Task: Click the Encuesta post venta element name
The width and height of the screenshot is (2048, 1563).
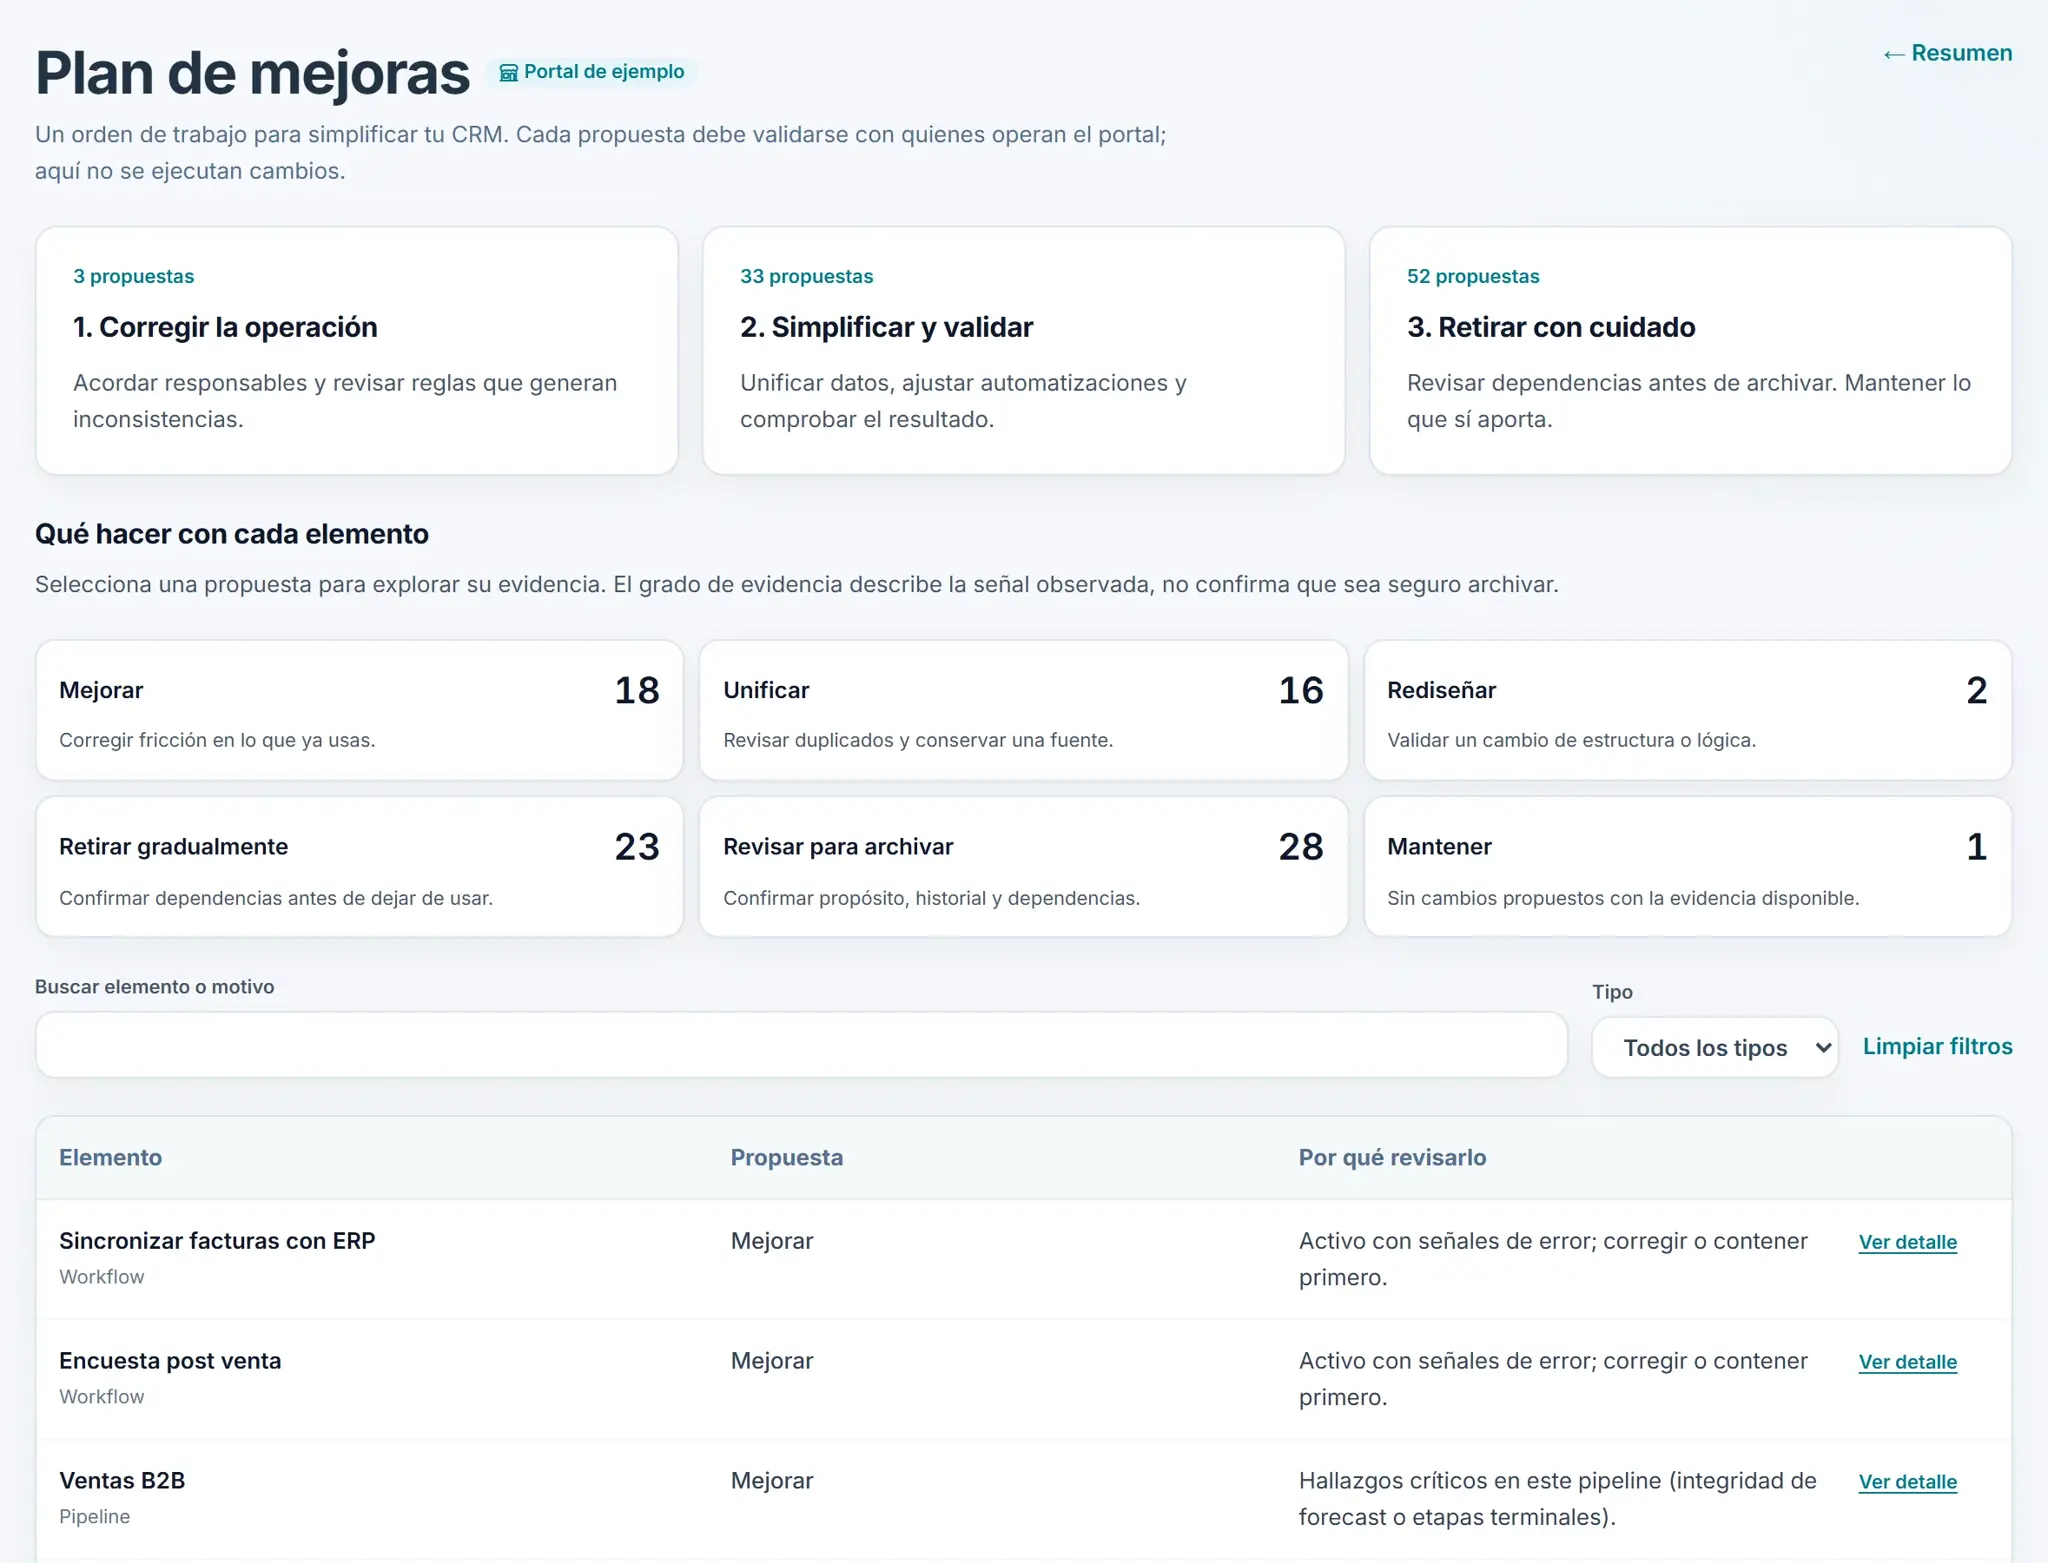Action: tap(170, 1361)
